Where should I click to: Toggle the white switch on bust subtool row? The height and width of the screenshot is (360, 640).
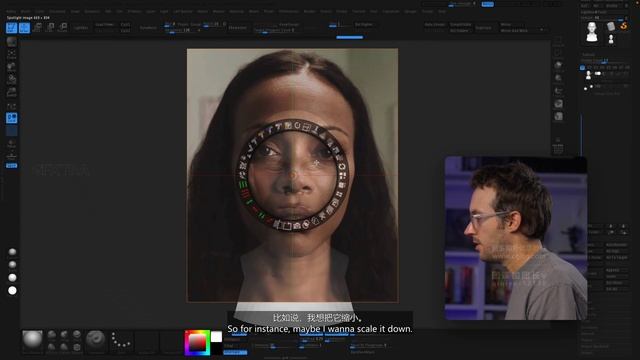pyautogui.click(x=598, y=73)
